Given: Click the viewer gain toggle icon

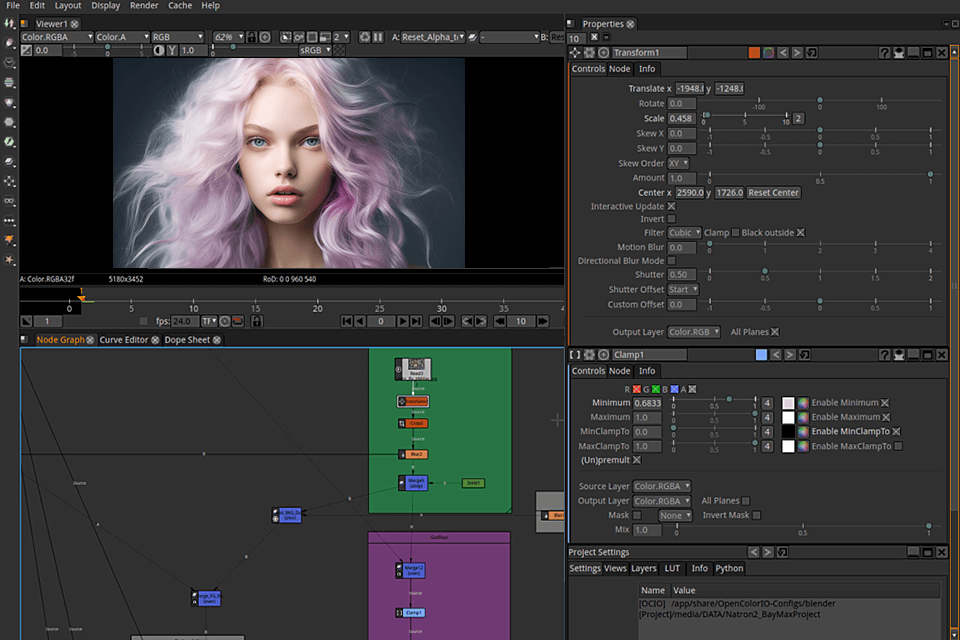Looking at the screenshot, I should click(x=26, y=50).
